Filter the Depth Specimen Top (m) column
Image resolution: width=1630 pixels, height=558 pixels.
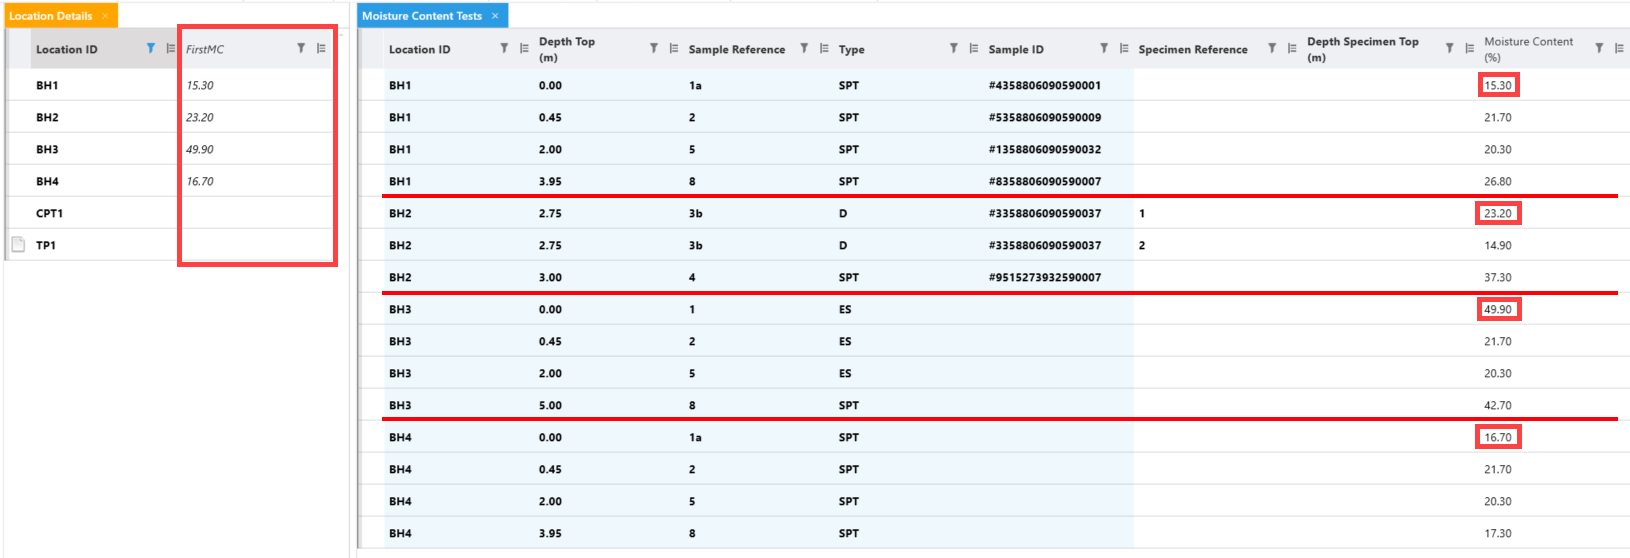click(x=1449, y=48)
